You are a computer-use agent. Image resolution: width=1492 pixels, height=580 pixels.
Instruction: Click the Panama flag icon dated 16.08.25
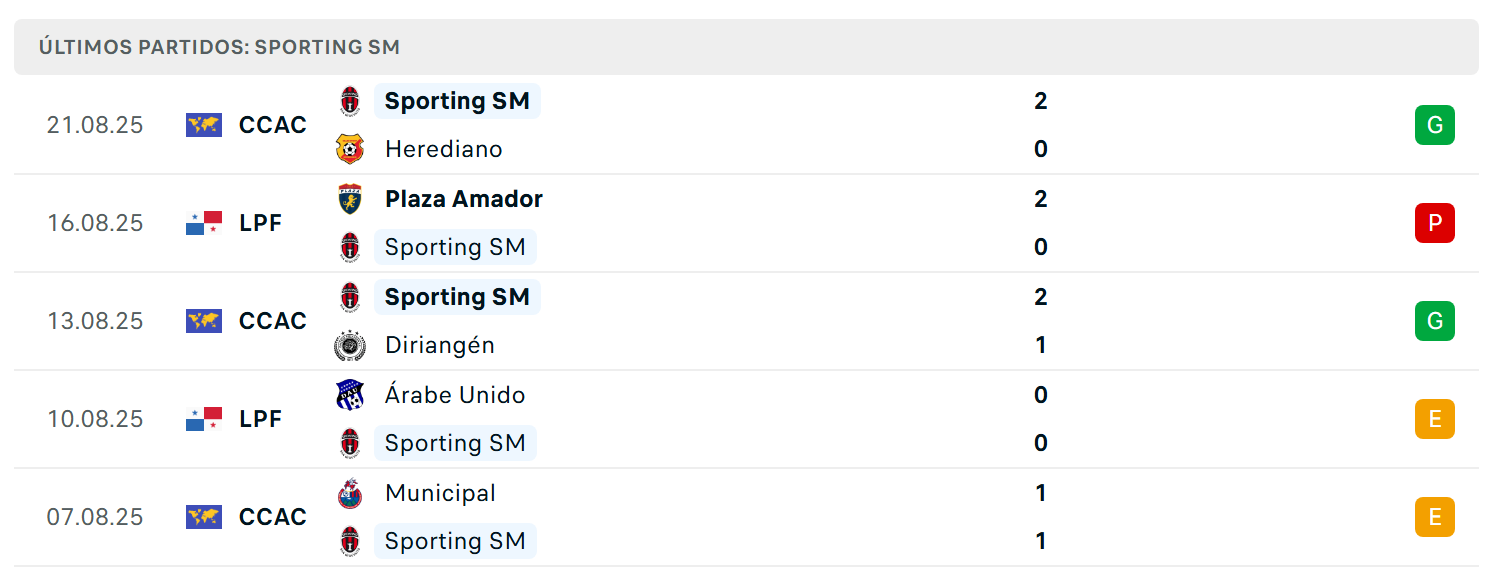pyautogui.click(x=204, y=223)
